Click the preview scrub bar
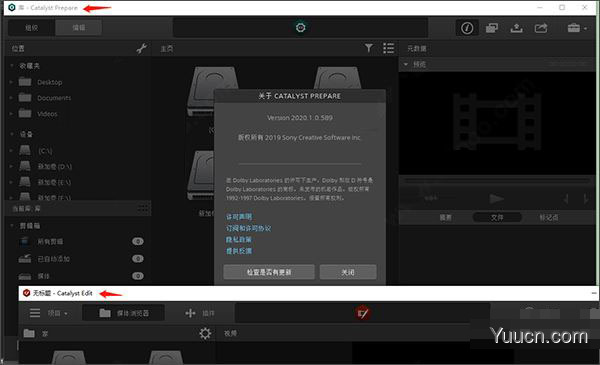The image size is (600, 365). tap(497, 180)
